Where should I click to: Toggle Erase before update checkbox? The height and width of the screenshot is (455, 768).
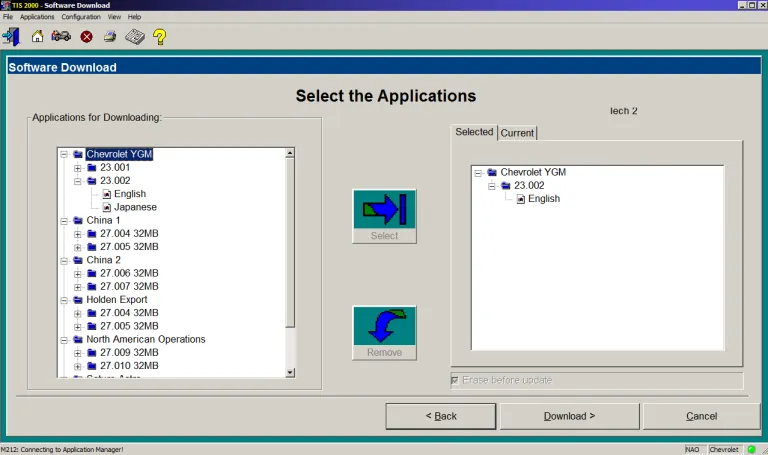455,381
